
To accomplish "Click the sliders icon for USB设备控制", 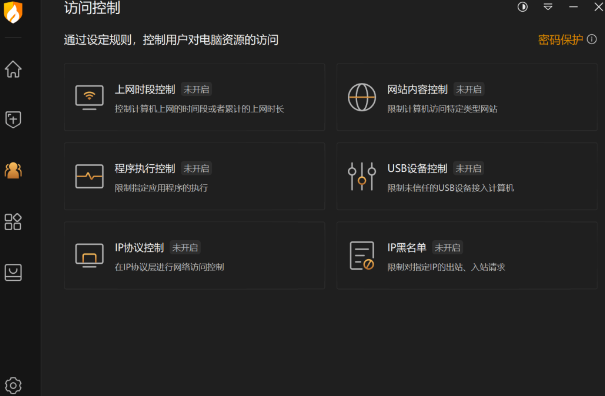I will (362, 176).
